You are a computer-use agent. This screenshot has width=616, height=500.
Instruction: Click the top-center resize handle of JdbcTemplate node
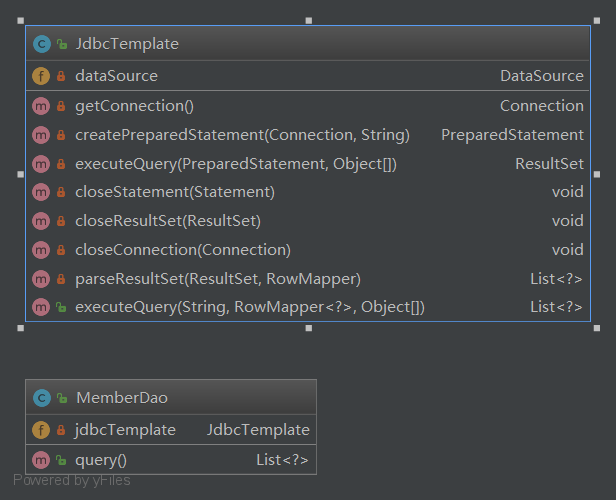[308, 20]
